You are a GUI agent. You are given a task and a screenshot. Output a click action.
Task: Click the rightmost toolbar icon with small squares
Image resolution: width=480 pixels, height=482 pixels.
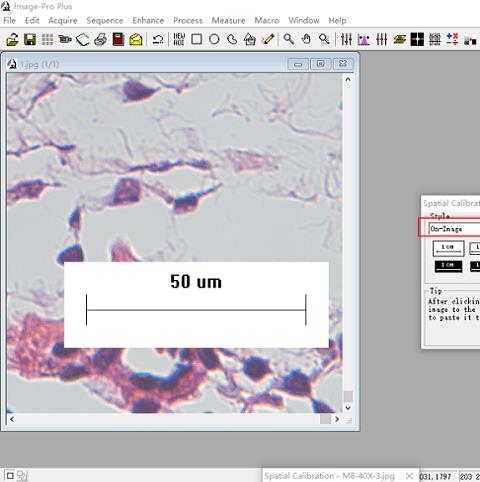(x=470, y=40)
